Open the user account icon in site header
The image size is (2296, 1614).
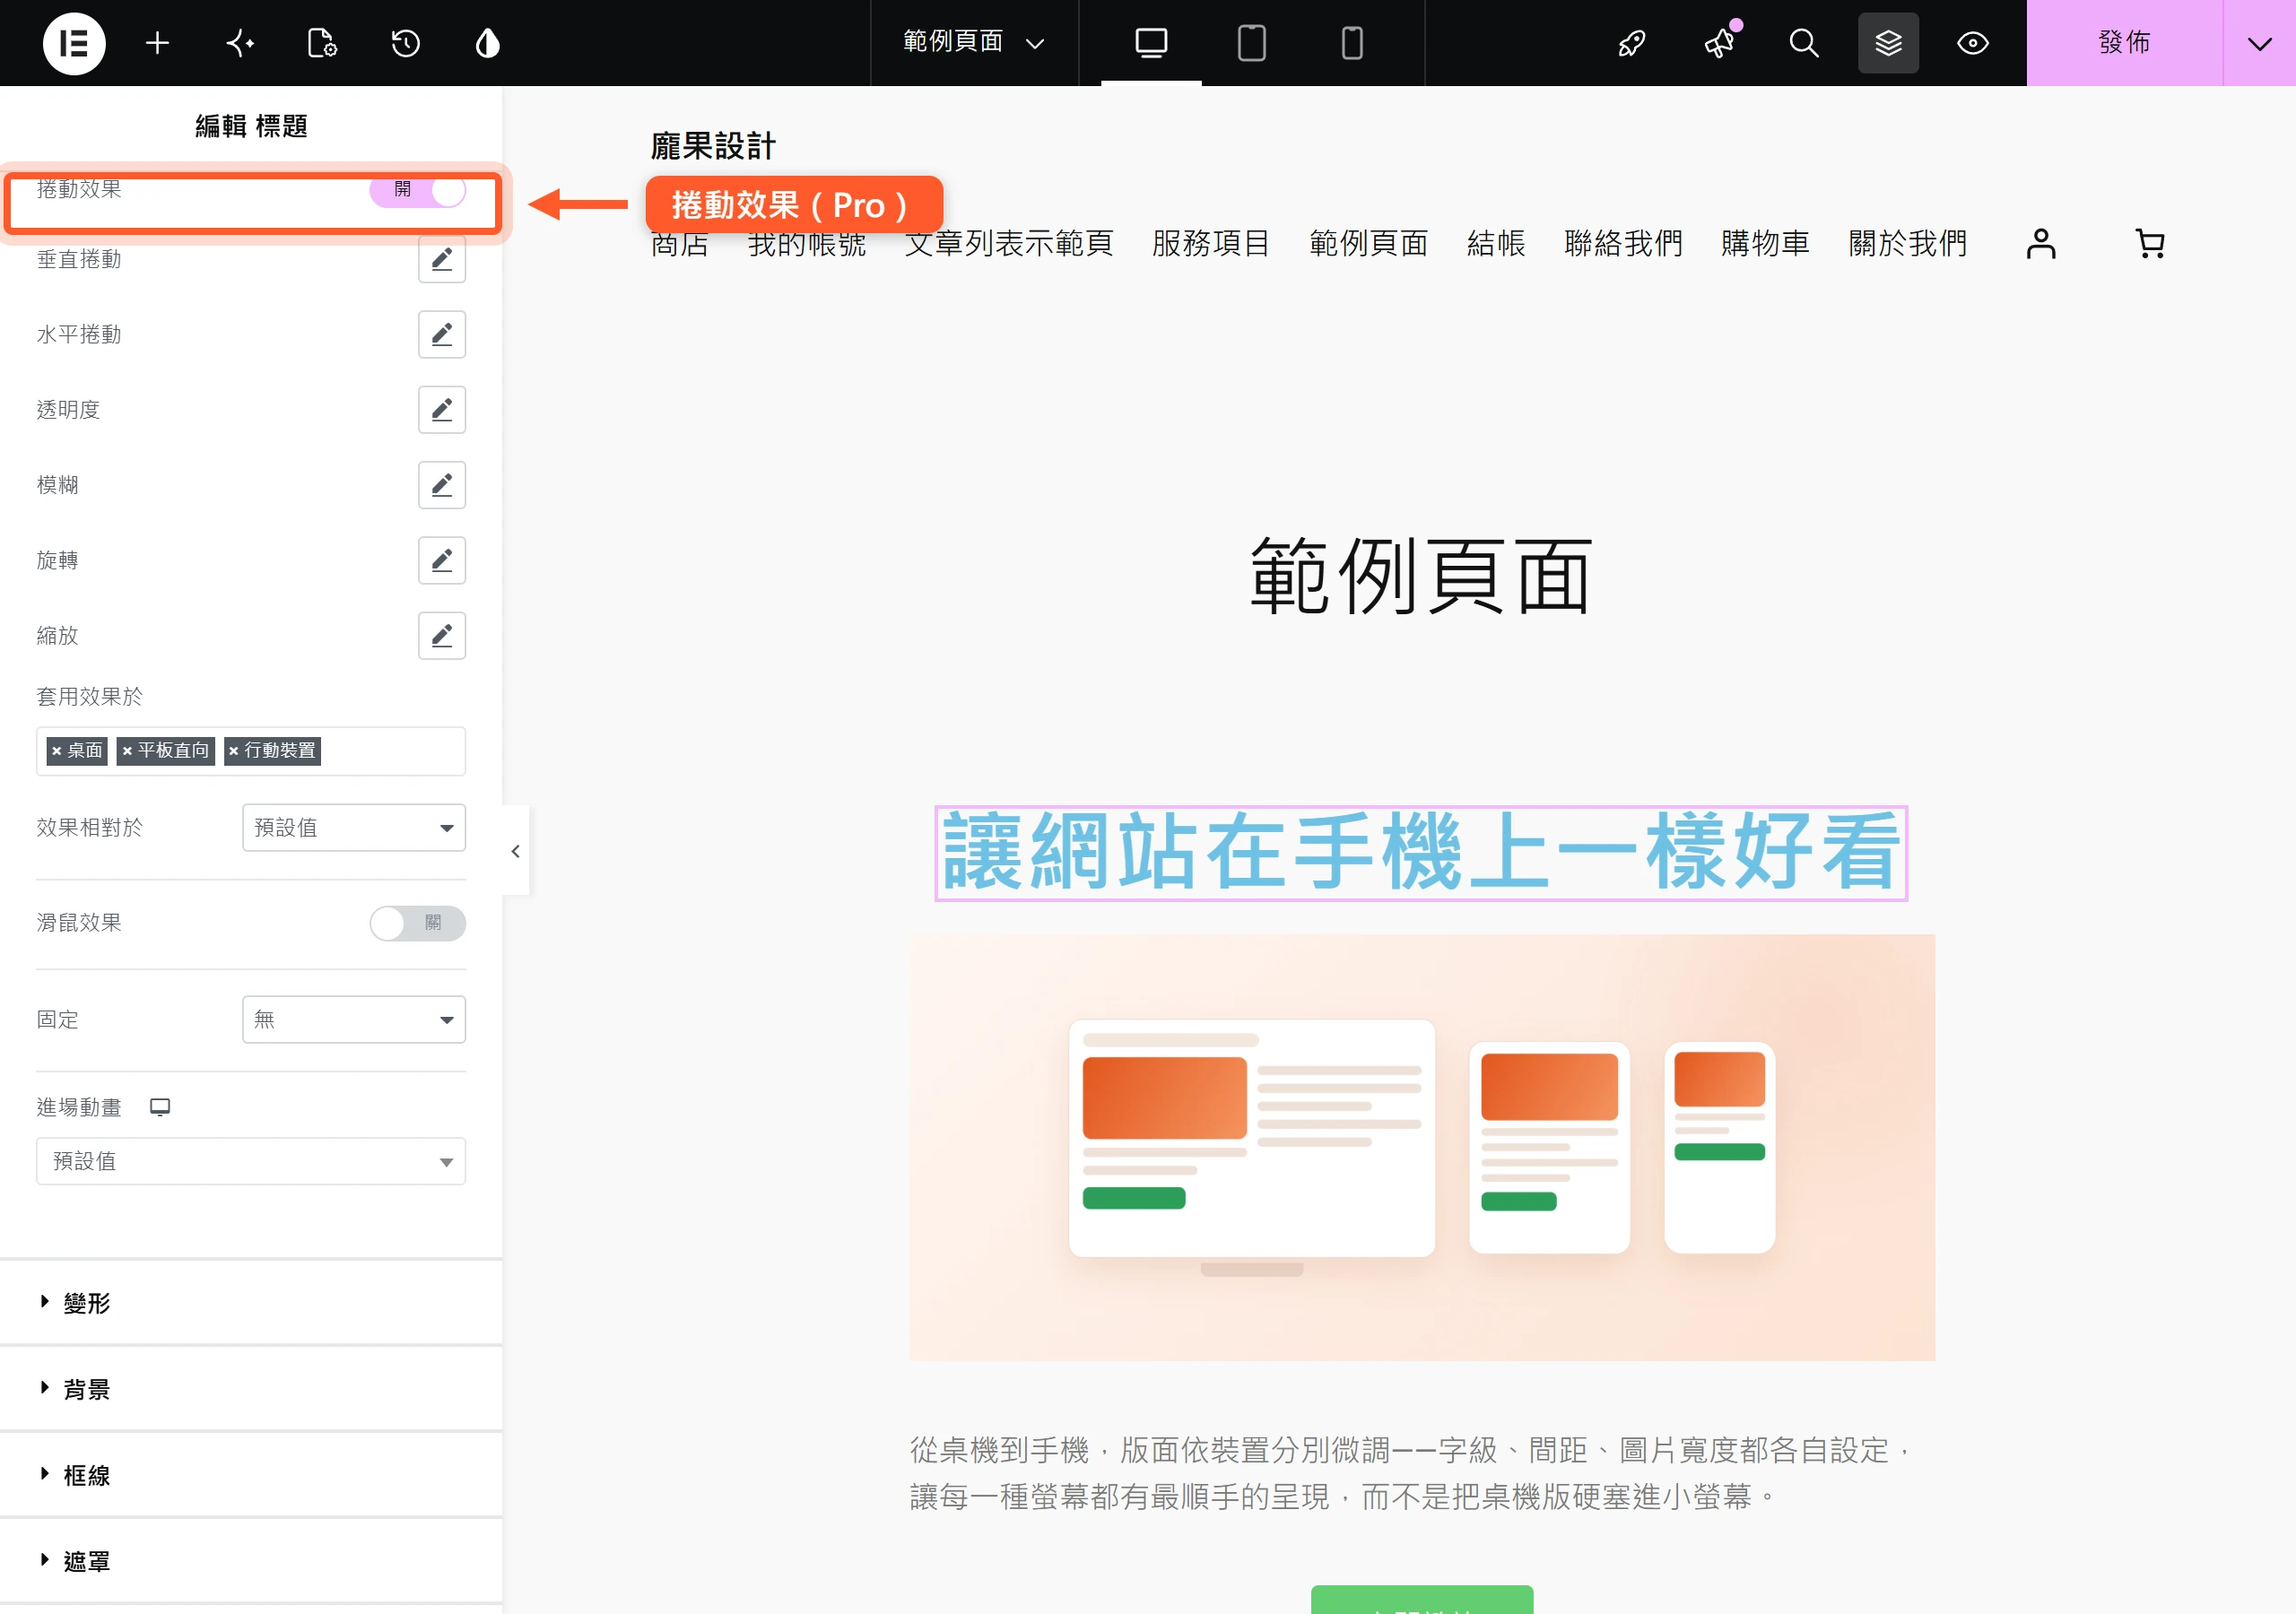[2041, 243]
